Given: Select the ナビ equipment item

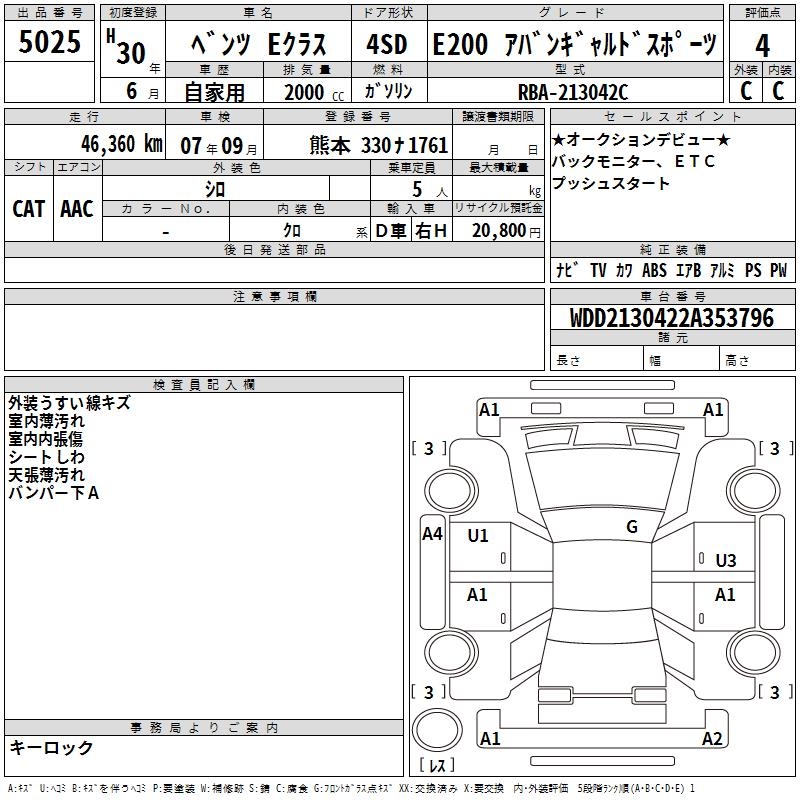Looking at the screenshot, I should pos(566,271).
